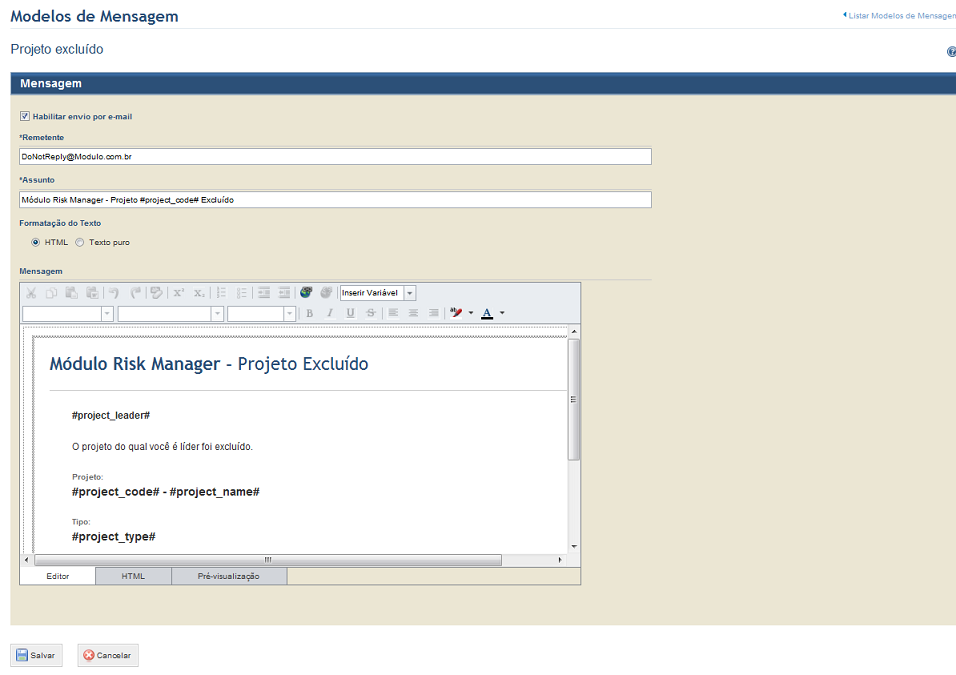Expand the font color arrow
This screenshot has width=956, height=675.
tap(502, 313)
